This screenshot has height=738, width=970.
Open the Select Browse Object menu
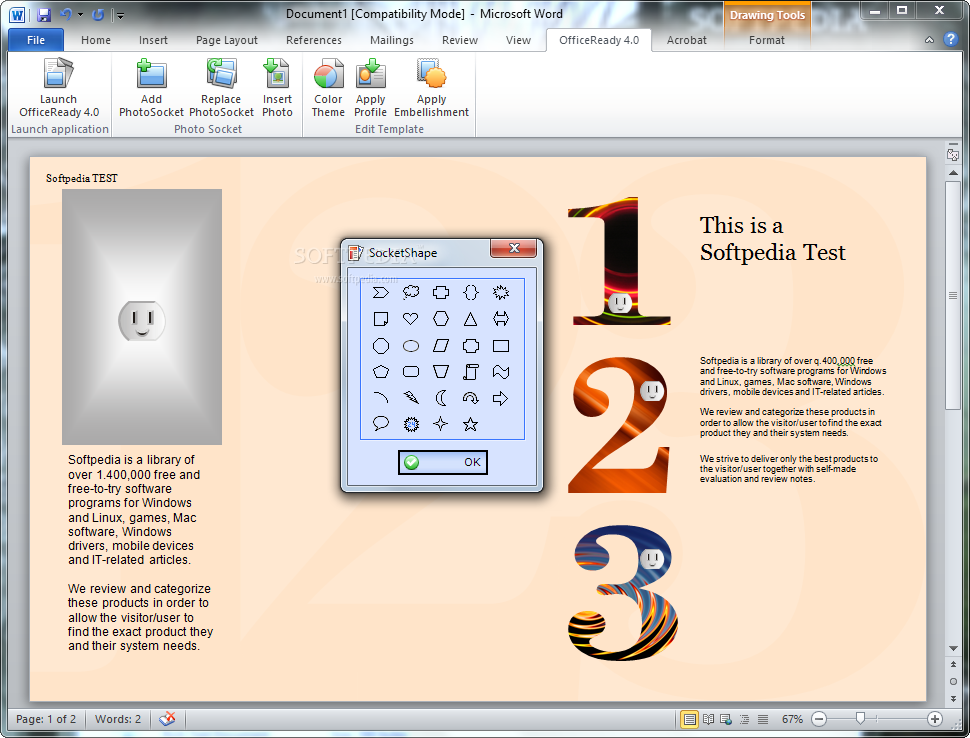coord(953,681)
